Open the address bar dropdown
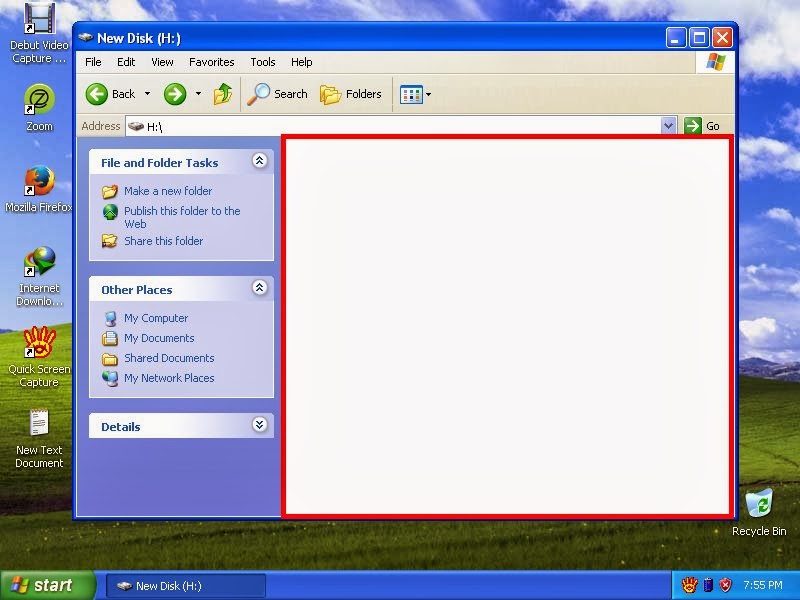This screenshot has width=800, height=600. (670, 125)
